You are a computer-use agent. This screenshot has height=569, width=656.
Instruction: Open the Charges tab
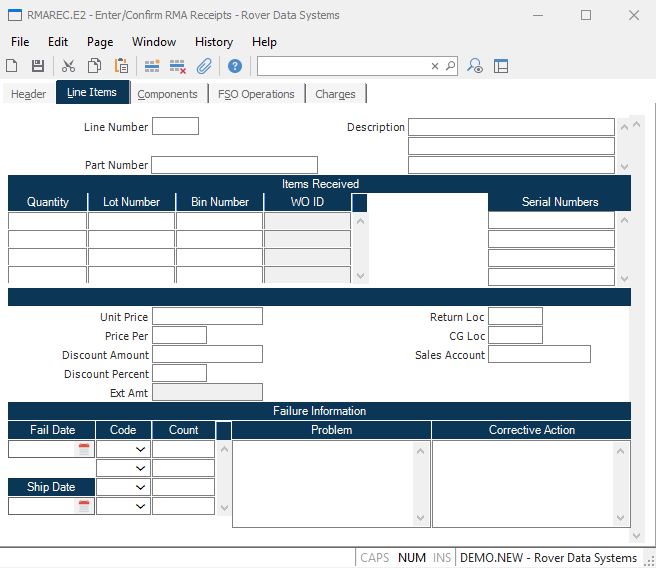(335, 94)
